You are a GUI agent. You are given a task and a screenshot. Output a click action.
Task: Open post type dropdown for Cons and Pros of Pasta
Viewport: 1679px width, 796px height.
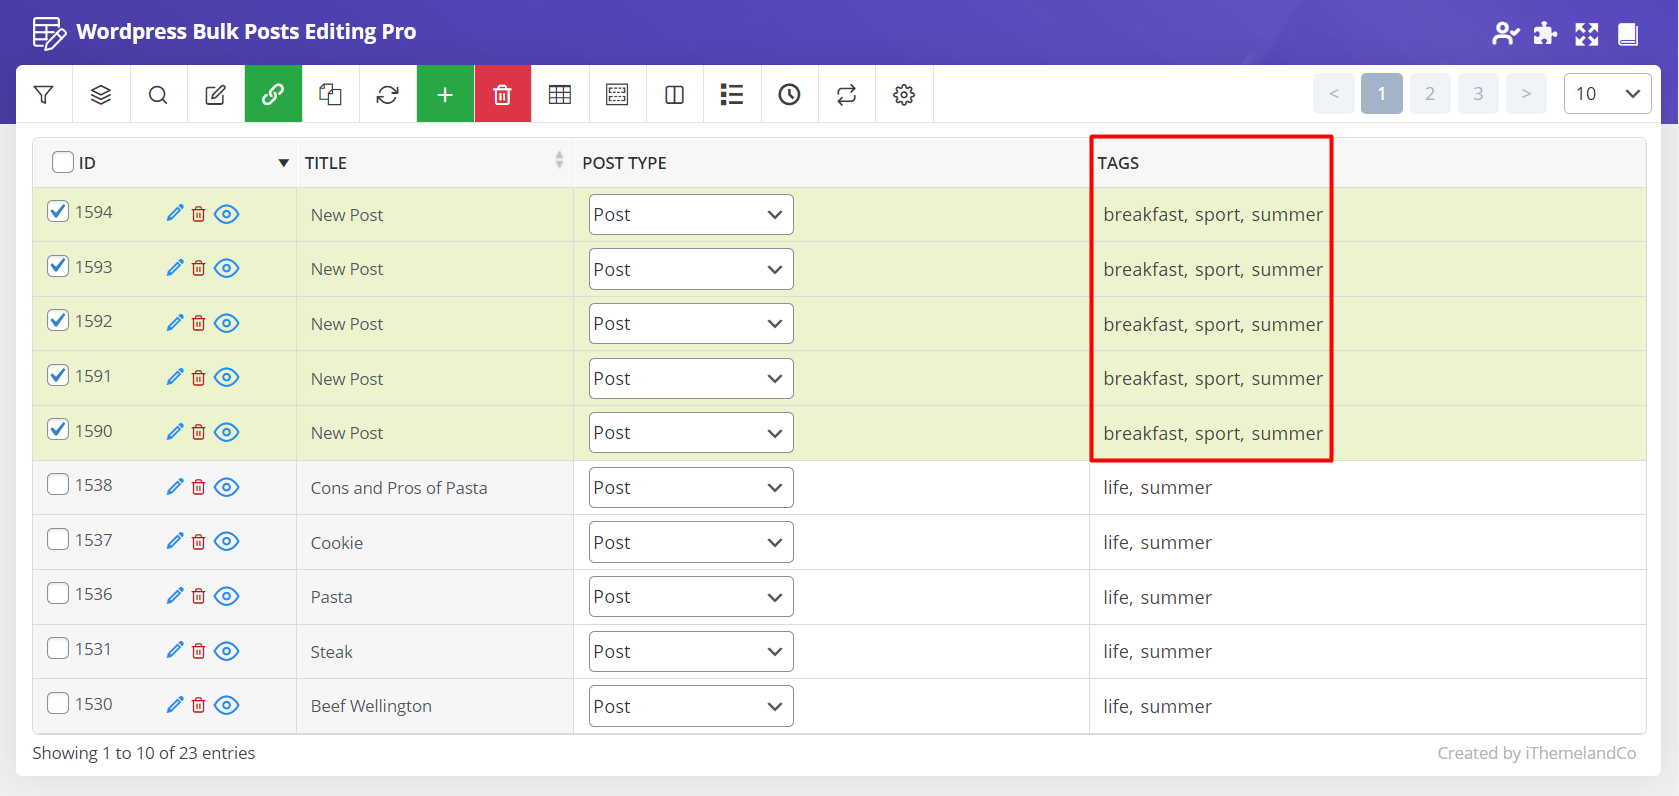coord(691,488)
